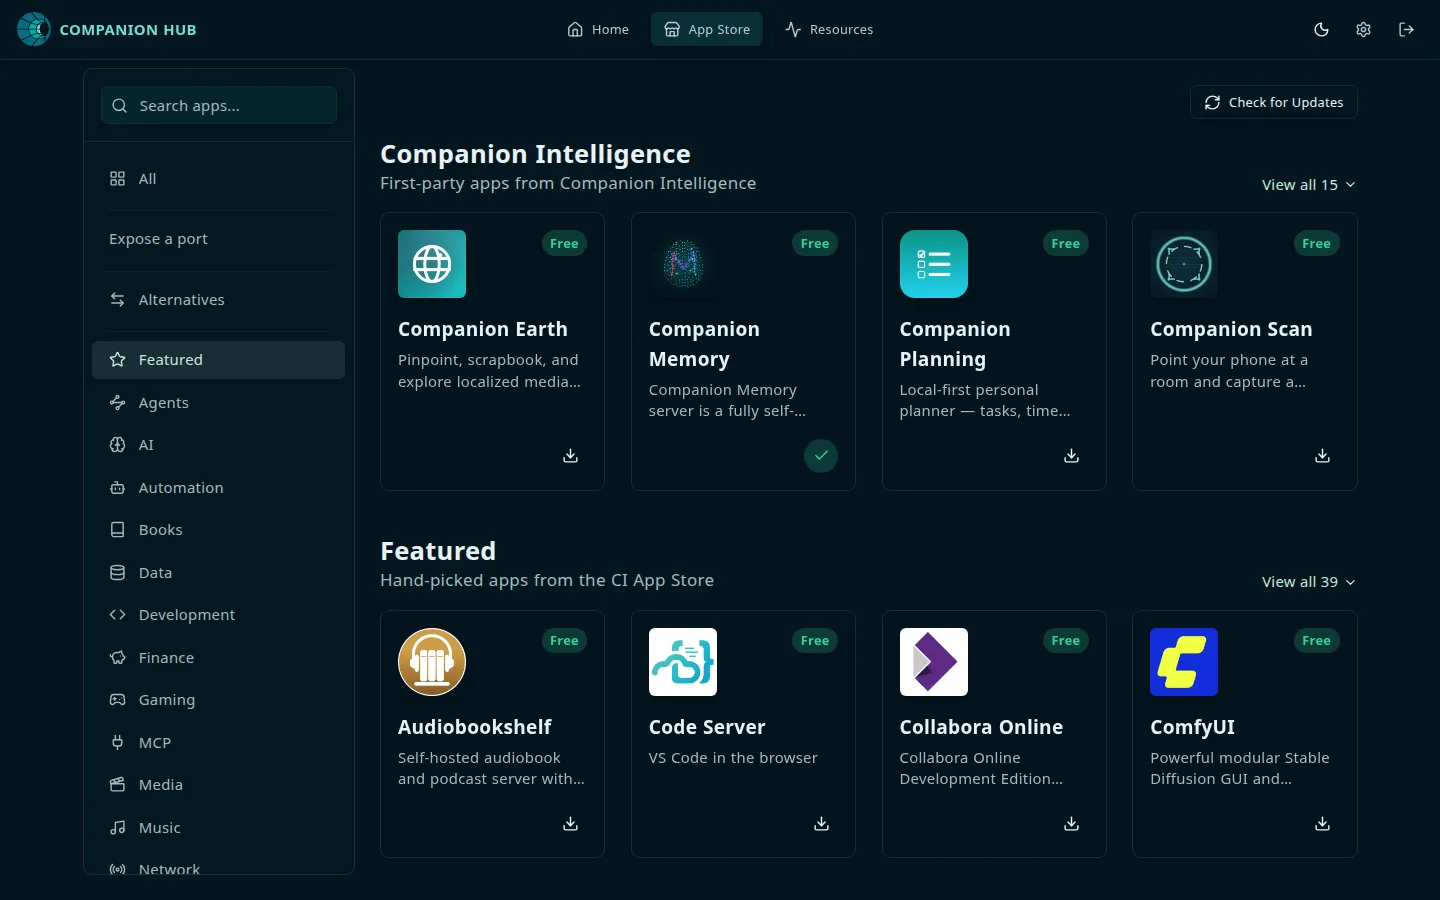Focus the Search apps field

pos(219,105)
